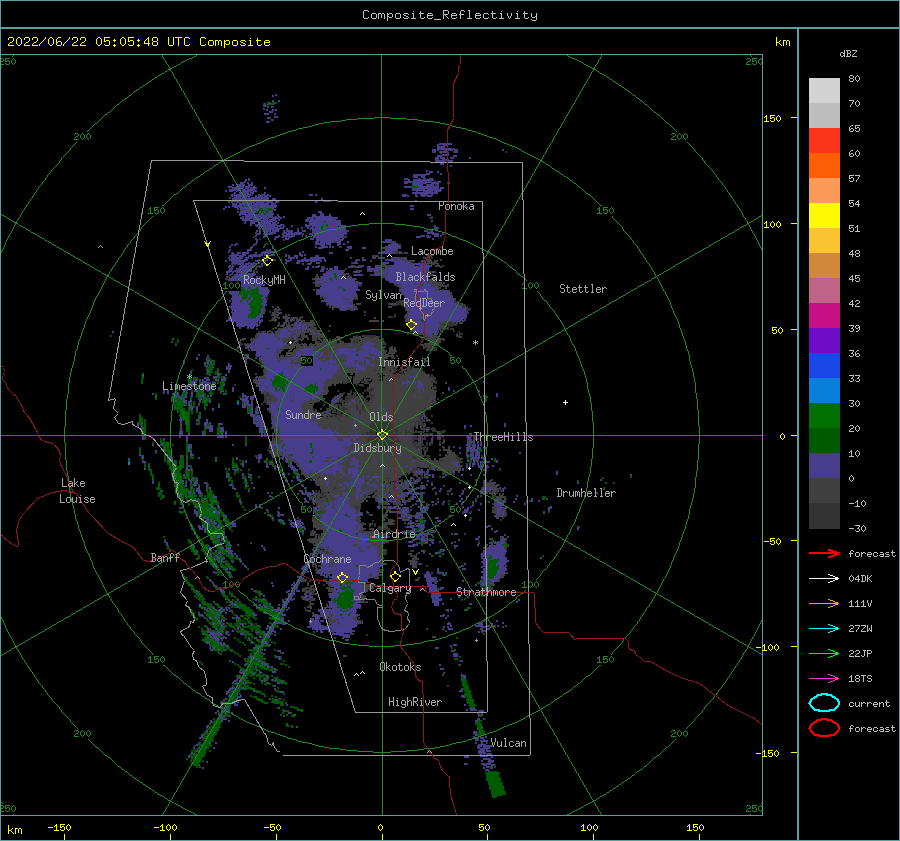
Task: Pick the yellow 51-54 dBZ swatch
Action: [x=824, y=215]
